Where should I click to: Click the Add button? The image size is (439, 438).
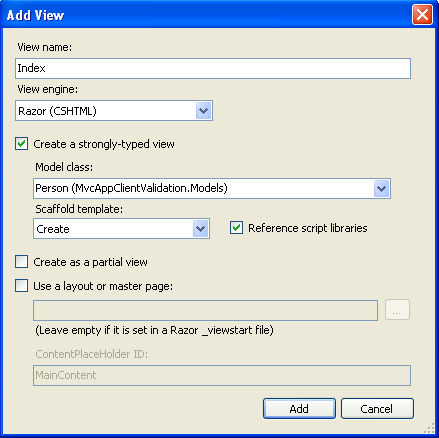(299, 409)
